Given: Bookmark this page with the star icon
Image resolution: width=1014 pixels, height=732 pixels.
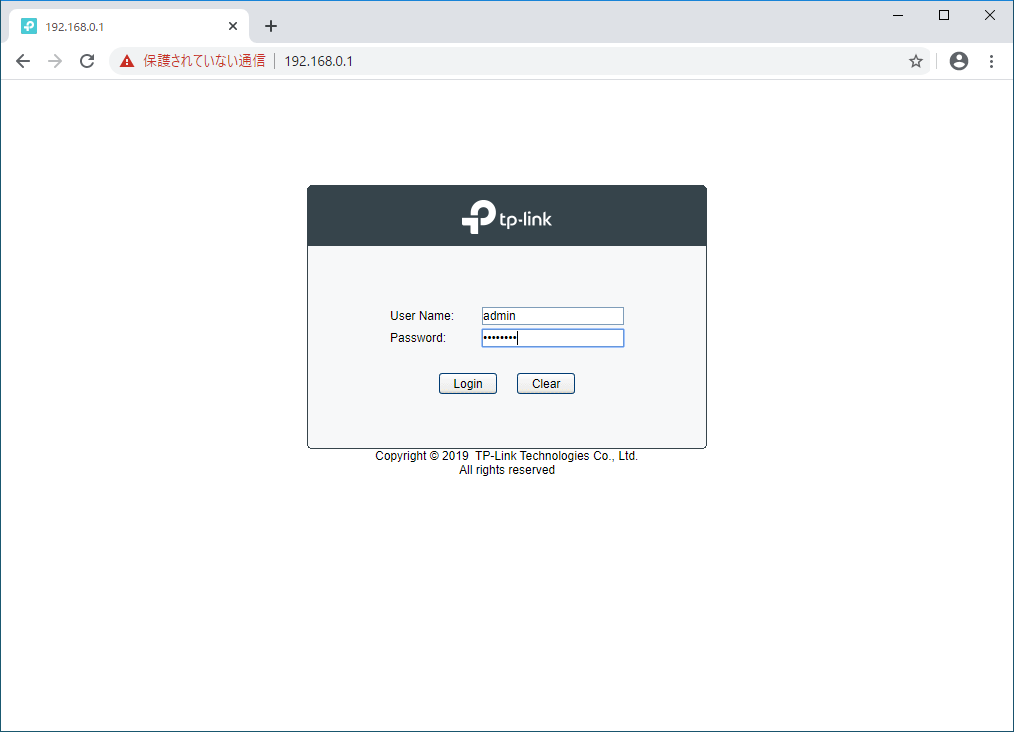Looking at the screenshot, I should 916,61.
